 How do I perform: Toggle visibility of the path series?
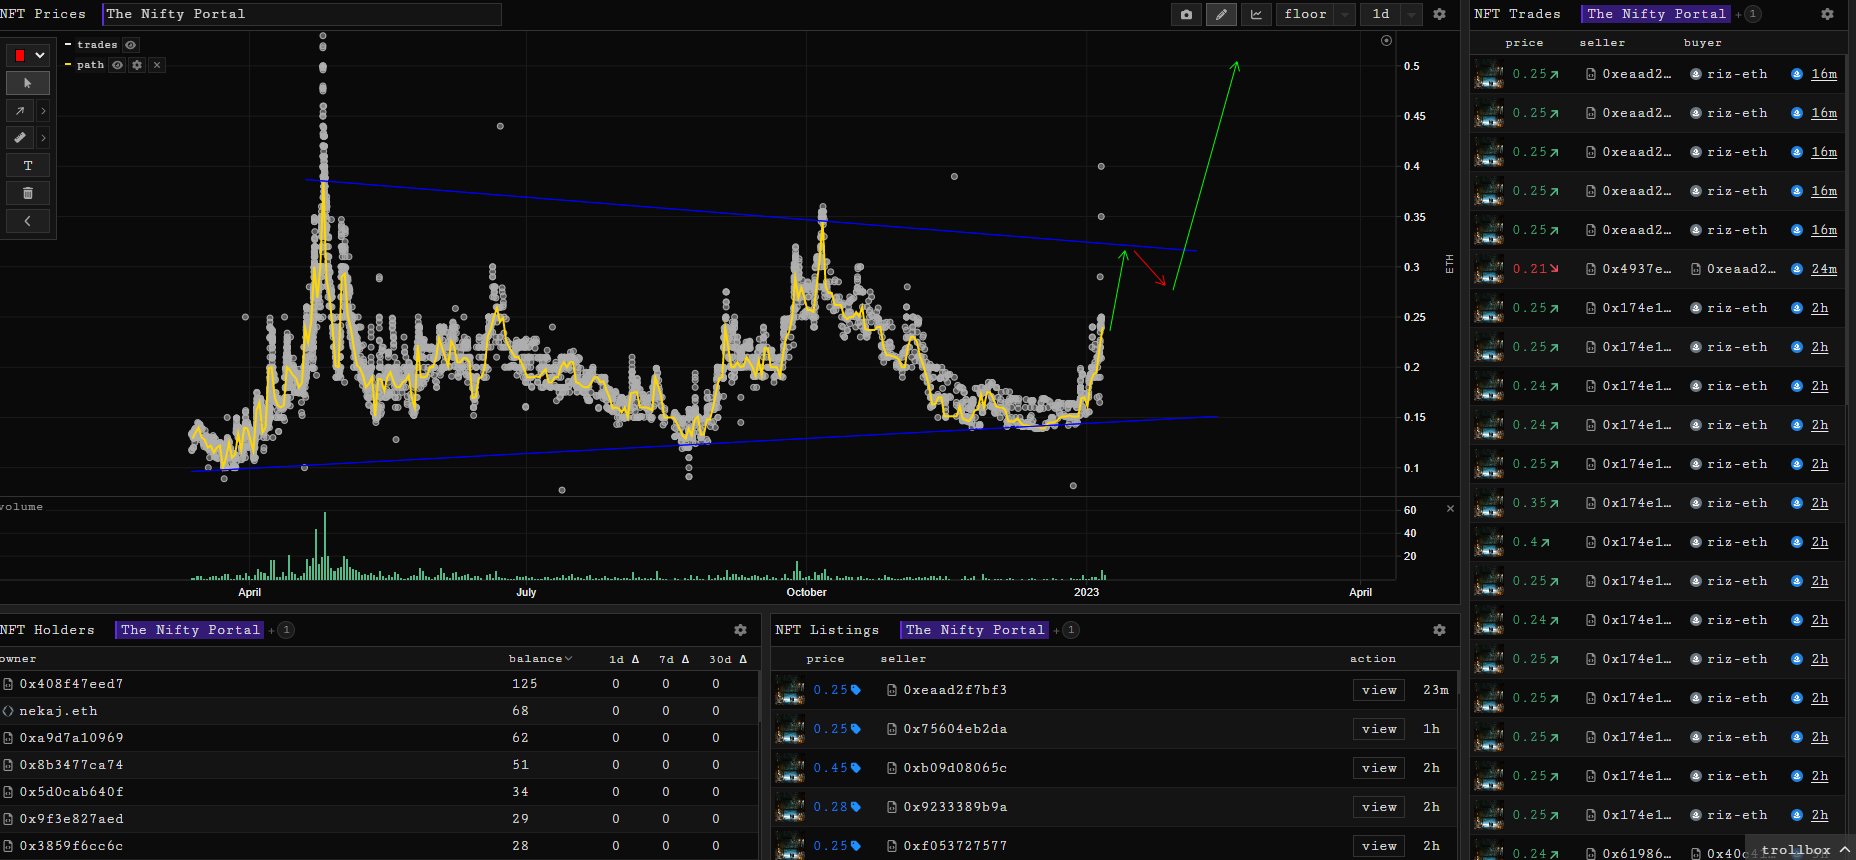[x=117, y=65]
